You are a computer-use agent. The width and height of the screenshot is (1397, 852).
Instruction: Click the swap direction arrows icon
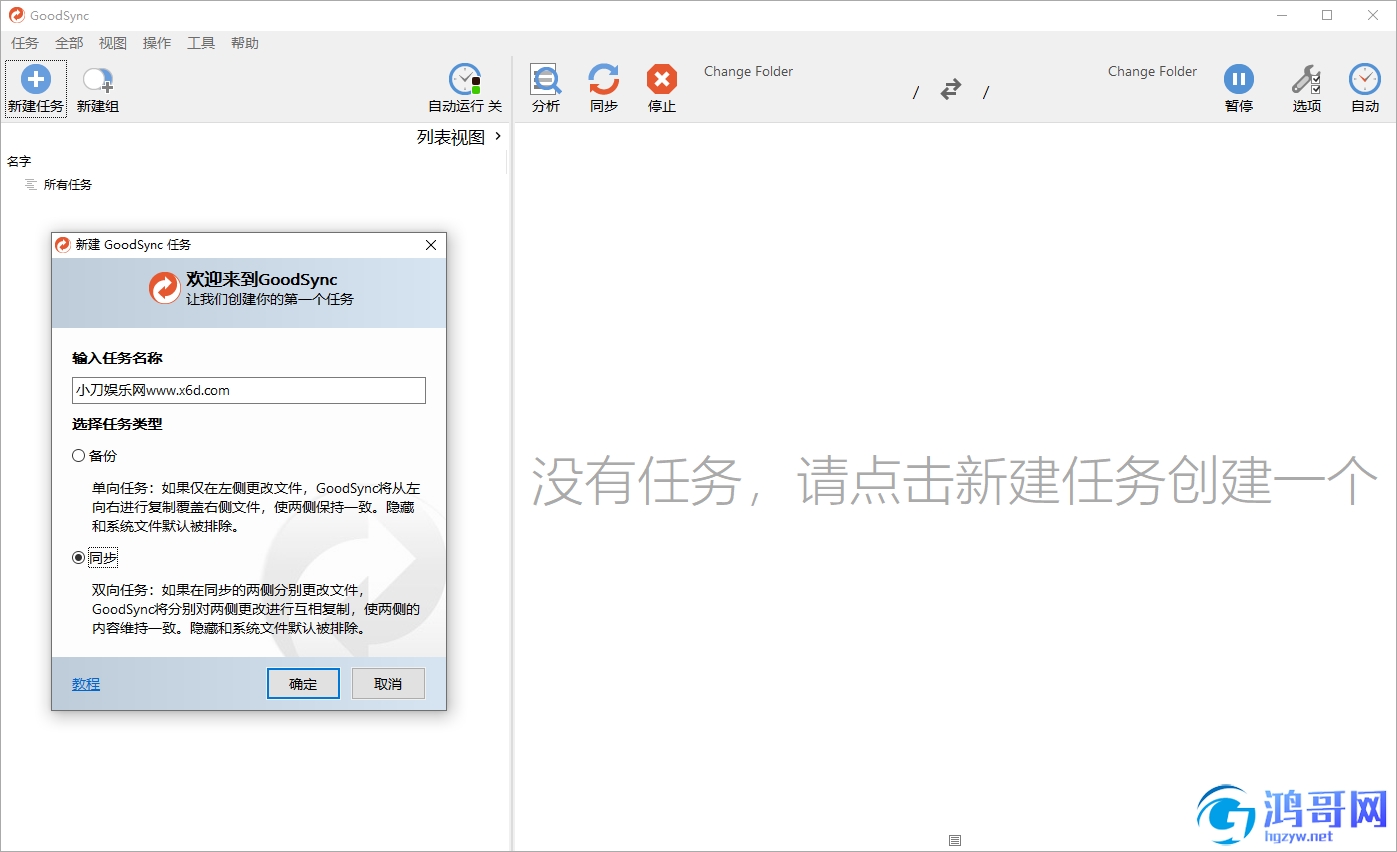tap(951, 90)
